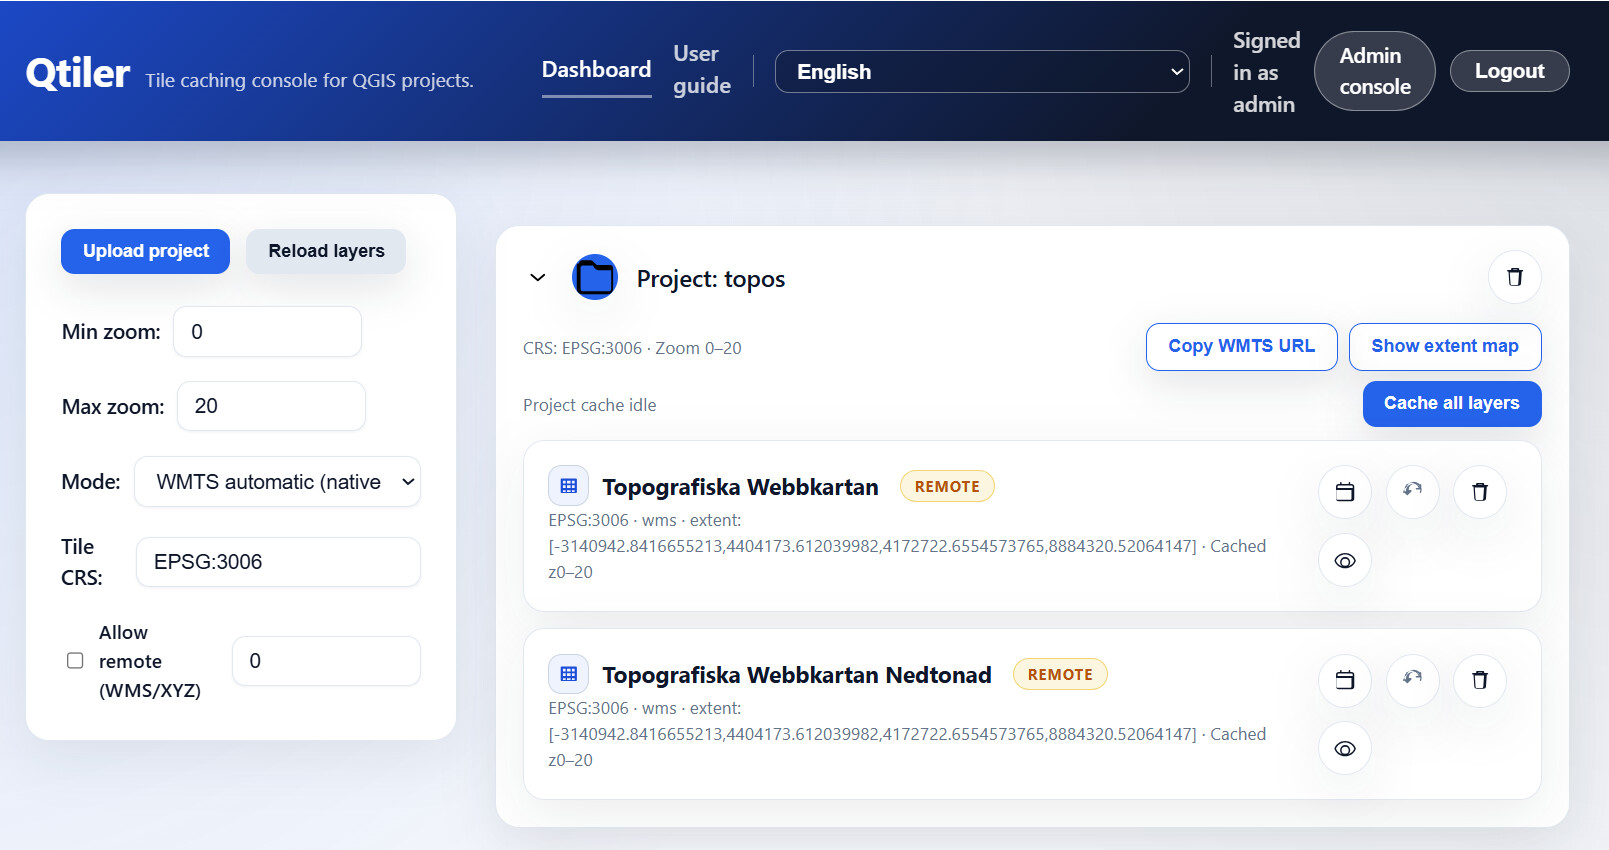Click calendar icon for Topografiska Webbkartan layer
Screen dimensions: 1609x850
[1345, 492]
